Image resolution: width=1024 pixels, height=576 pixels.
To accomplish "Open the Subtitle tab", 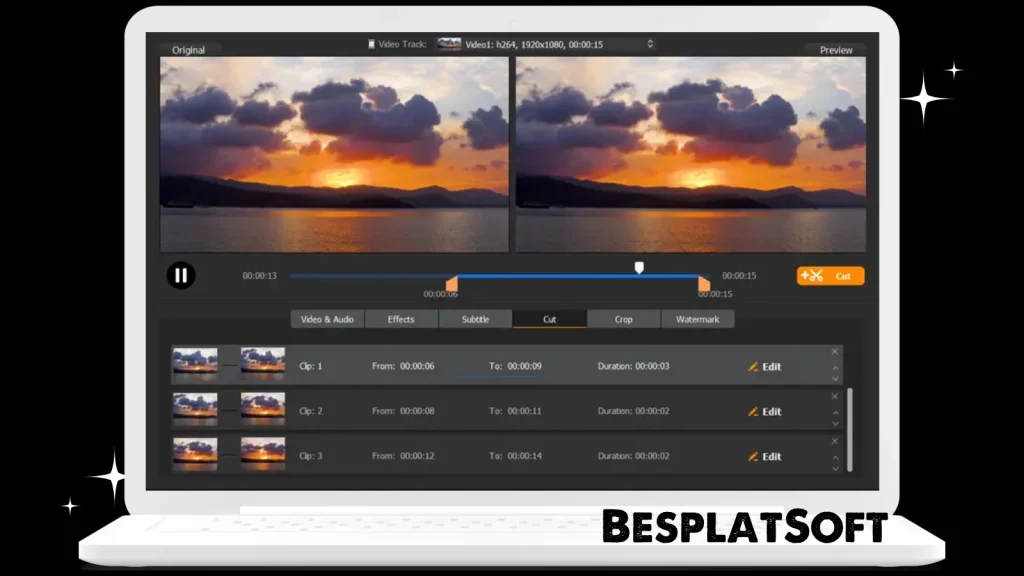I will [475, 319].
